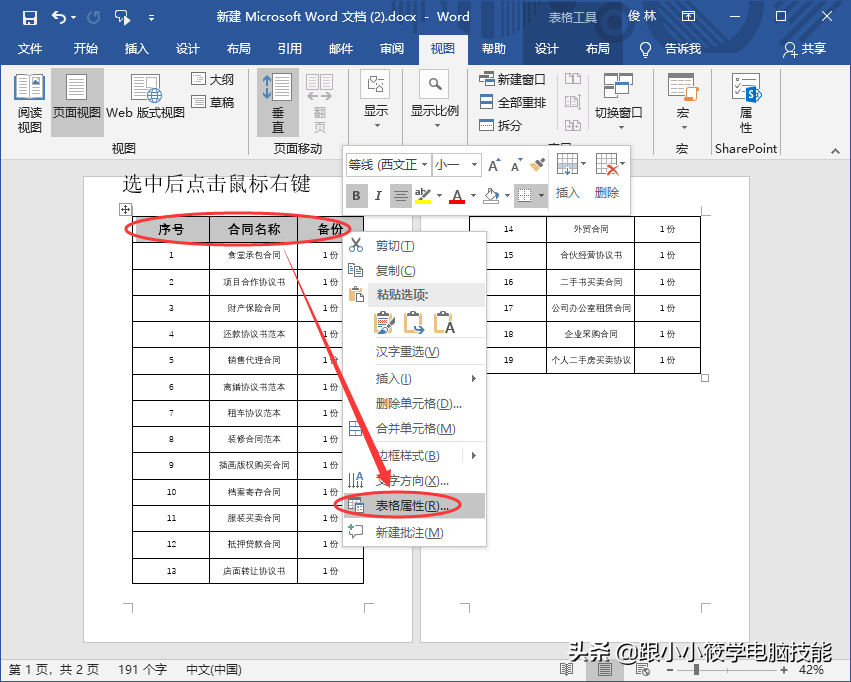Open font color dropdown arrow
This screenshot has height=682, width=851.
[473, 196]
